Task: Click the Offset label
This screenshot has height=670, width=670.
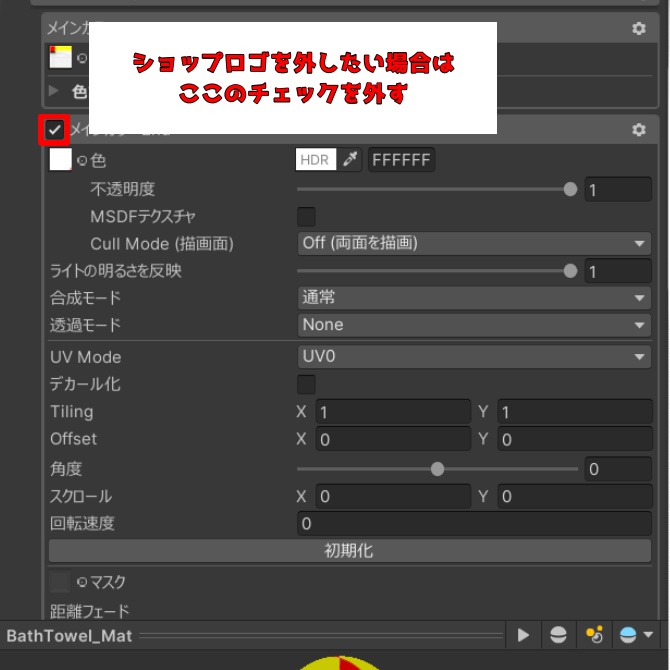Action: pos(73,439)
